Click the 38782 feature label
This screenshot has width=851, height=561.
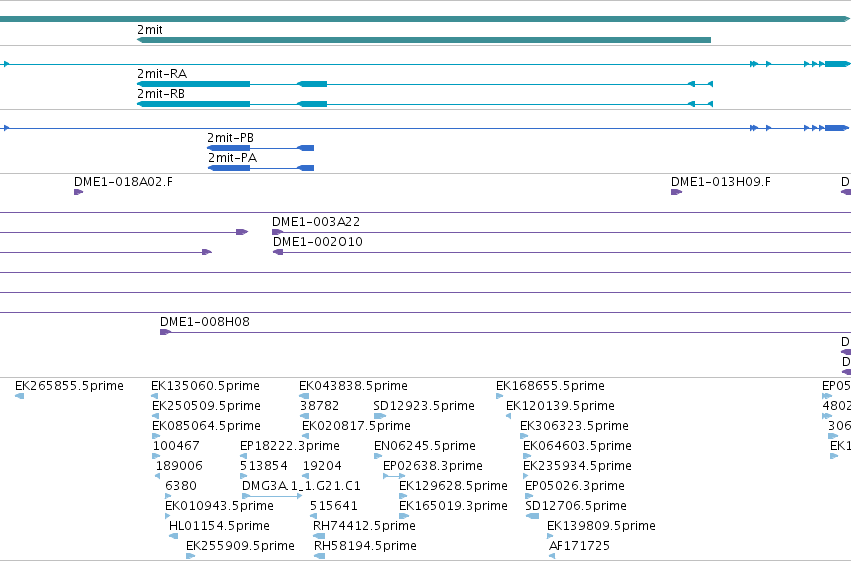click(x=320, y=406)
